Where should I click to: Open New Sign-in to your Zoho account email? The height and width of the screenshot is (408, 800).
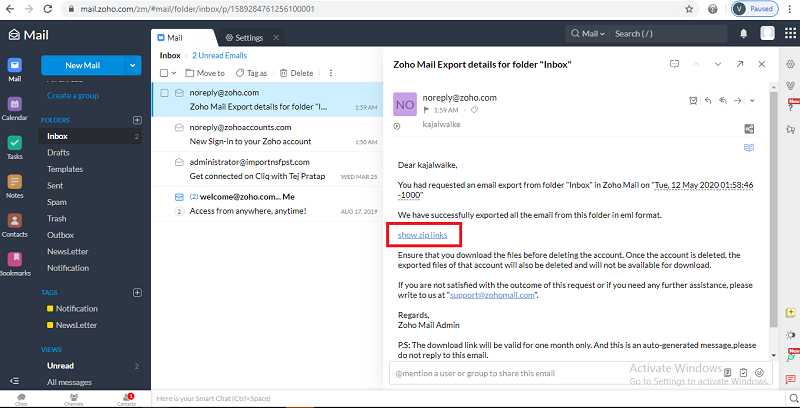[x=267, y=135]
